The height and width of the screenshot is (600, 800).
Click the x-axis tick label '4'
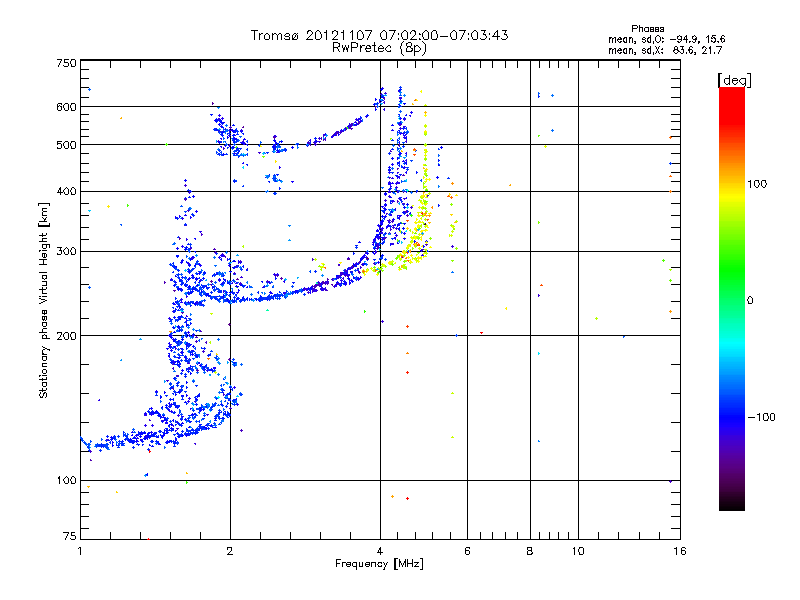pyautogui.click(x=380, y=551)
